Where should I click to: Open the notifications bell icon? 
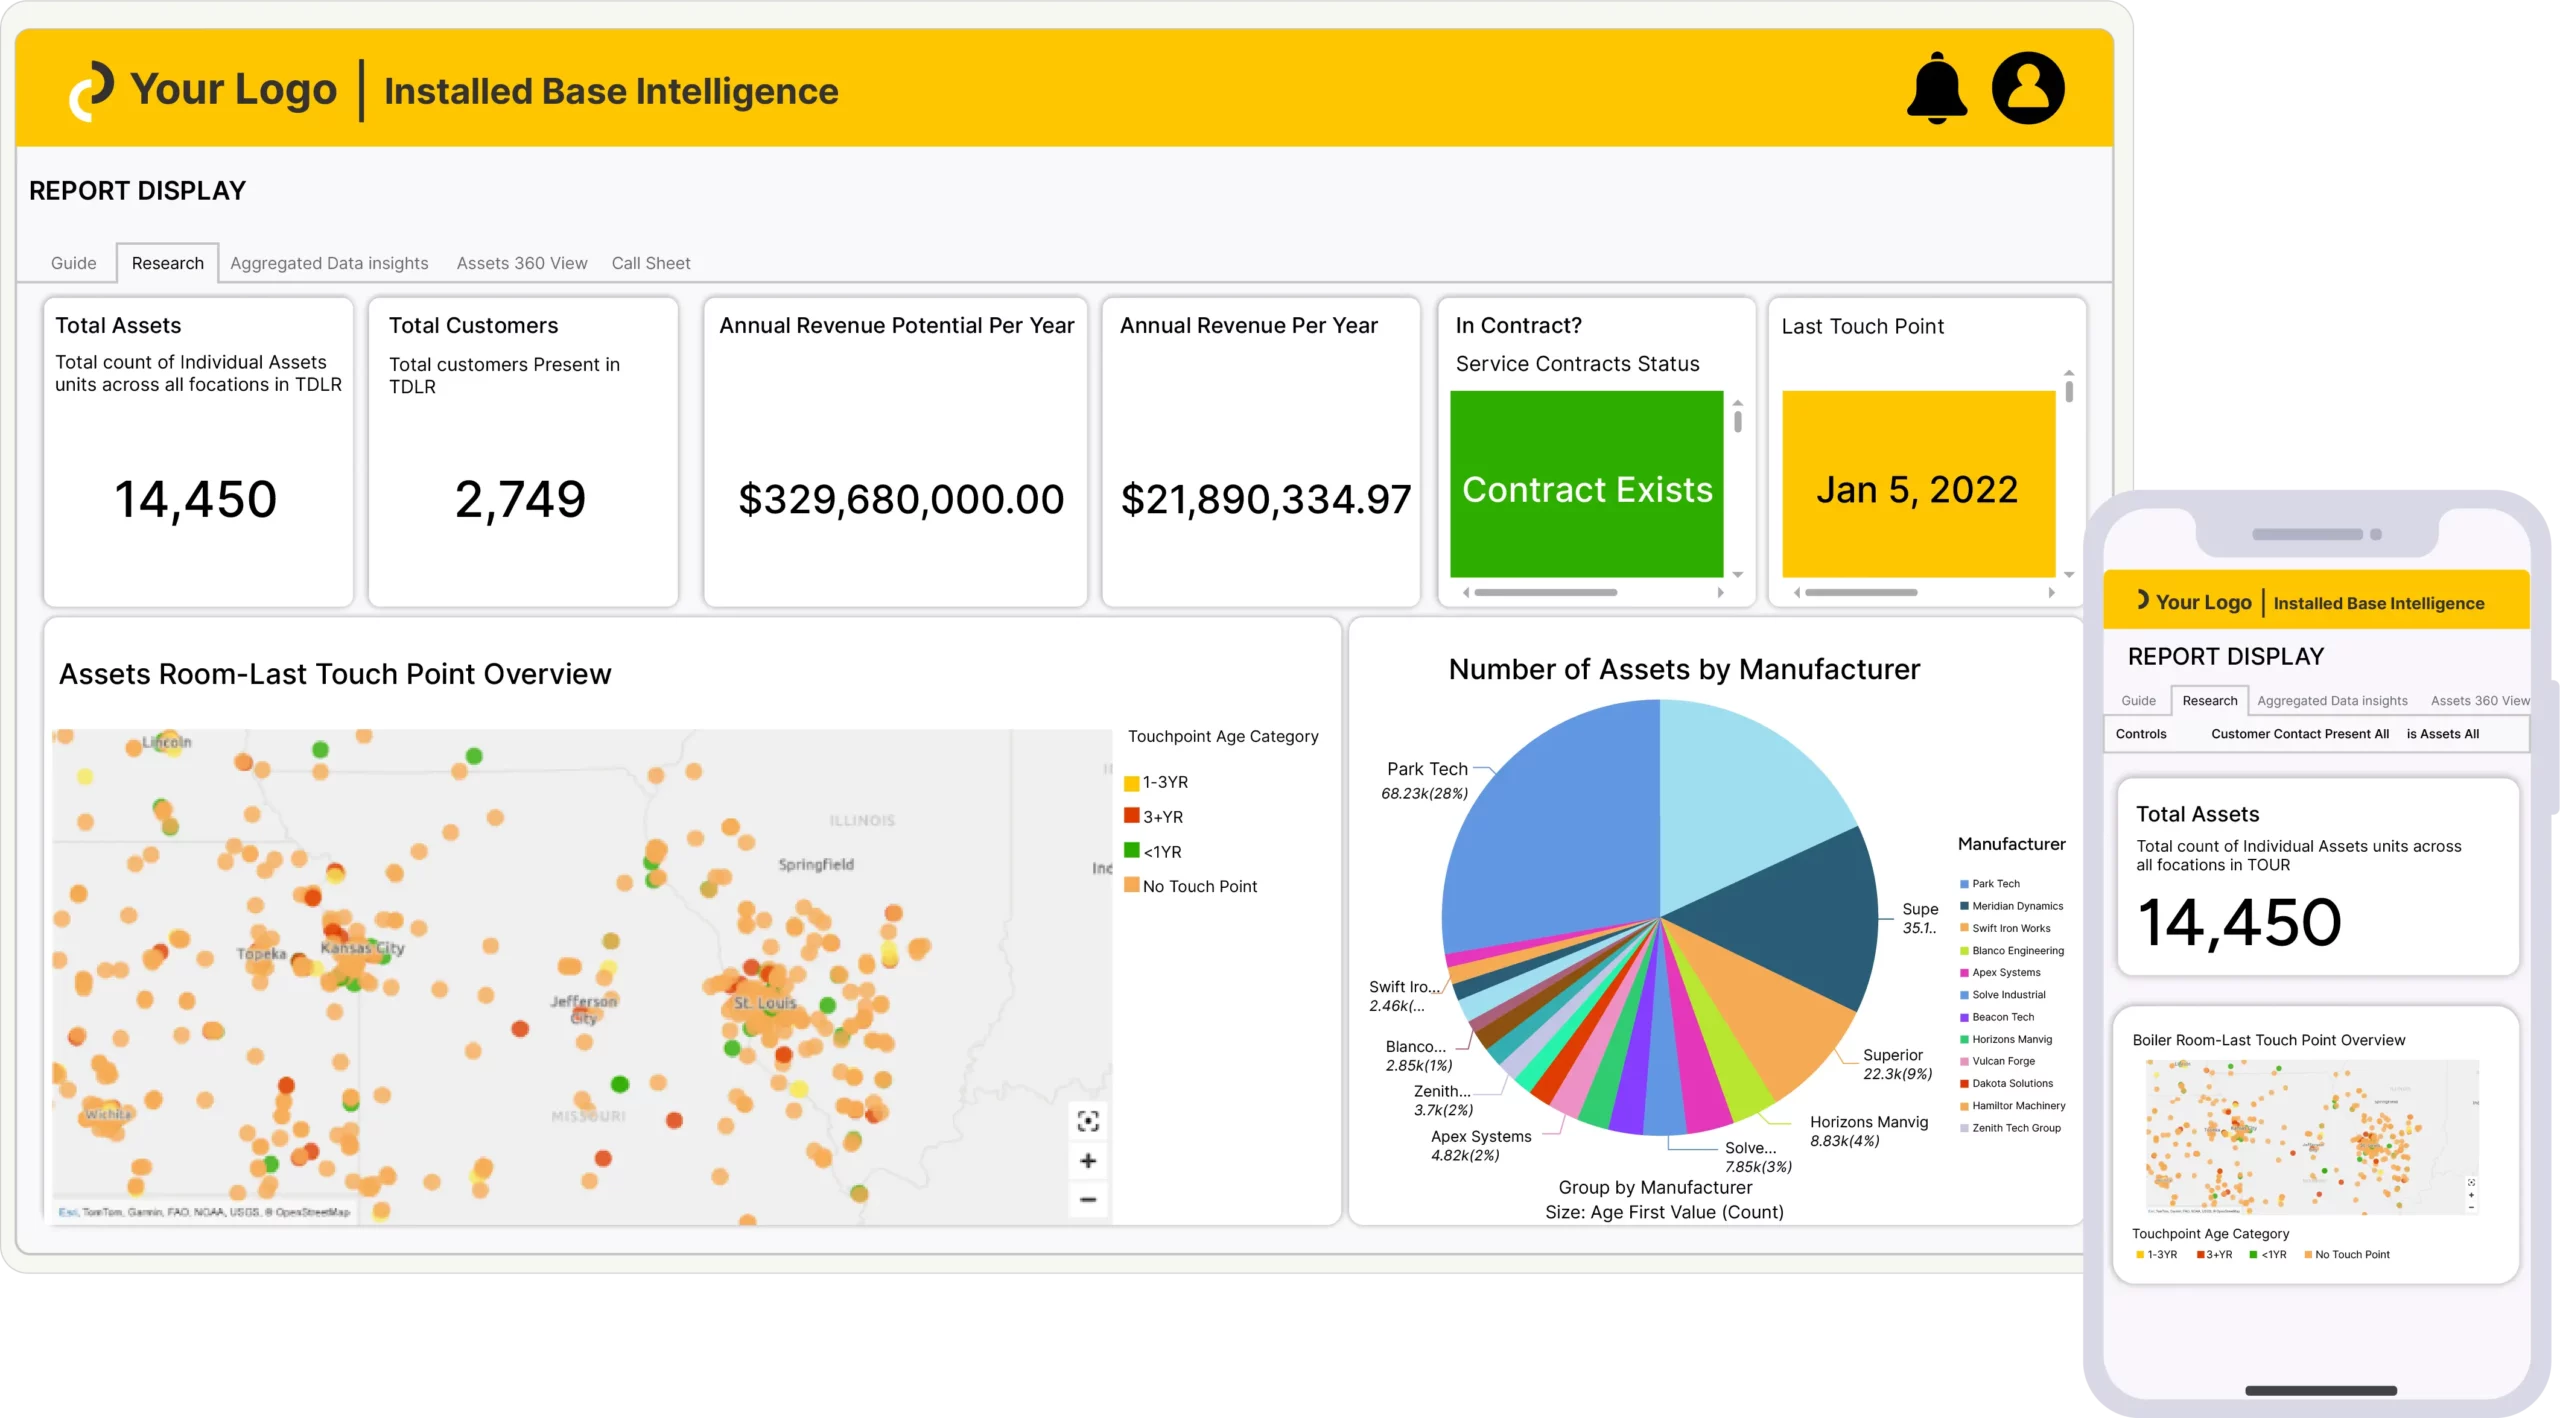pyautogui.click(x=1937, y=88)
